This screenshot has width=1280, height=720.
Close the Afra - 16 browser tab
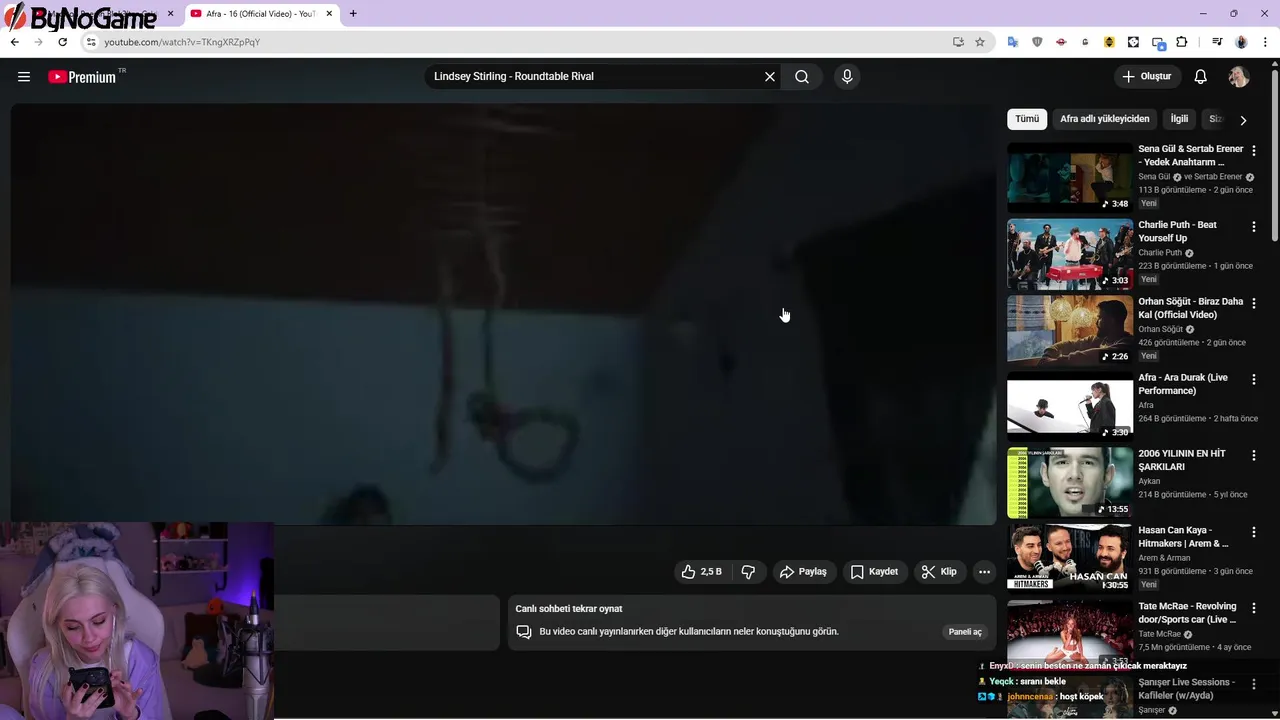(329, 14)
